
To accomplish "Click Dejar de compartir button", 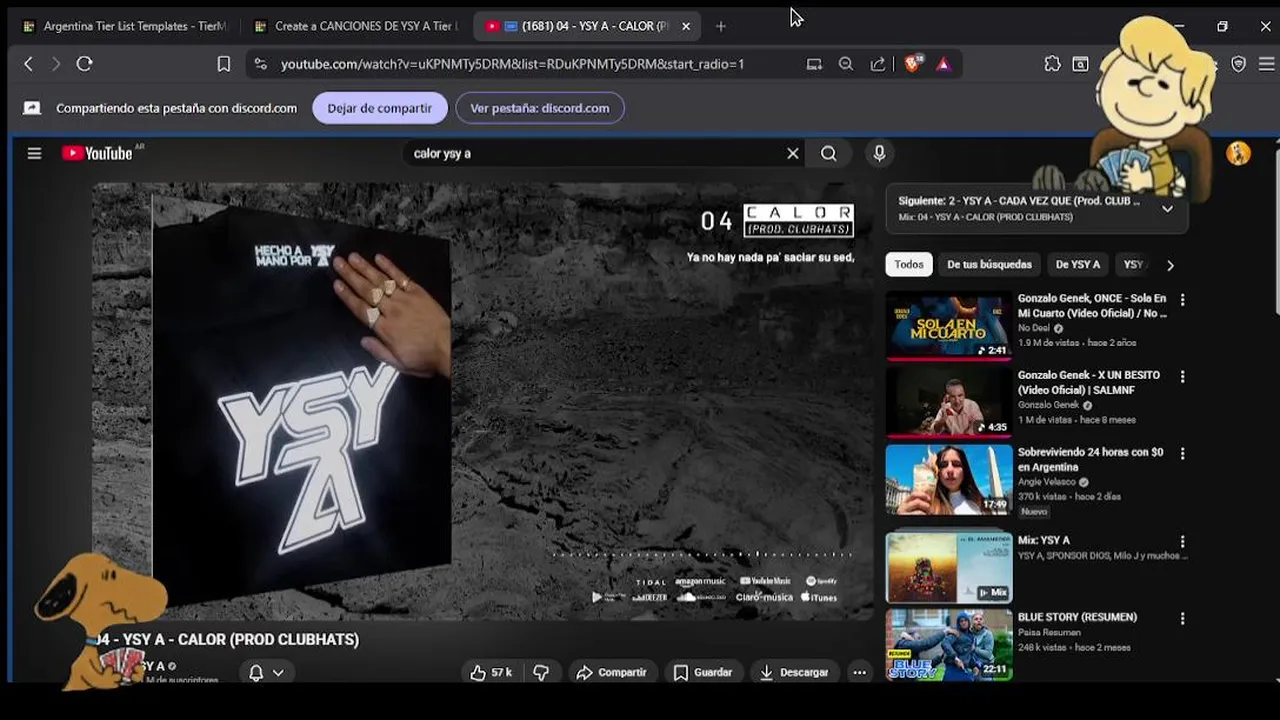I will [x=380, y=108].
